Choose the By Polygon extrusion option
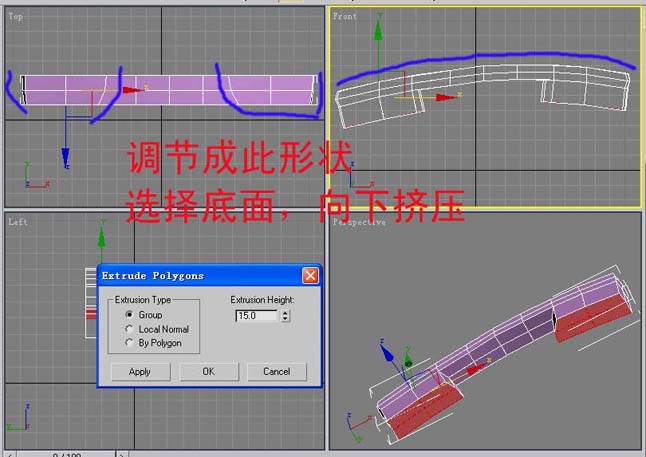This screenshot has width=646, height=457. (129, 343)
